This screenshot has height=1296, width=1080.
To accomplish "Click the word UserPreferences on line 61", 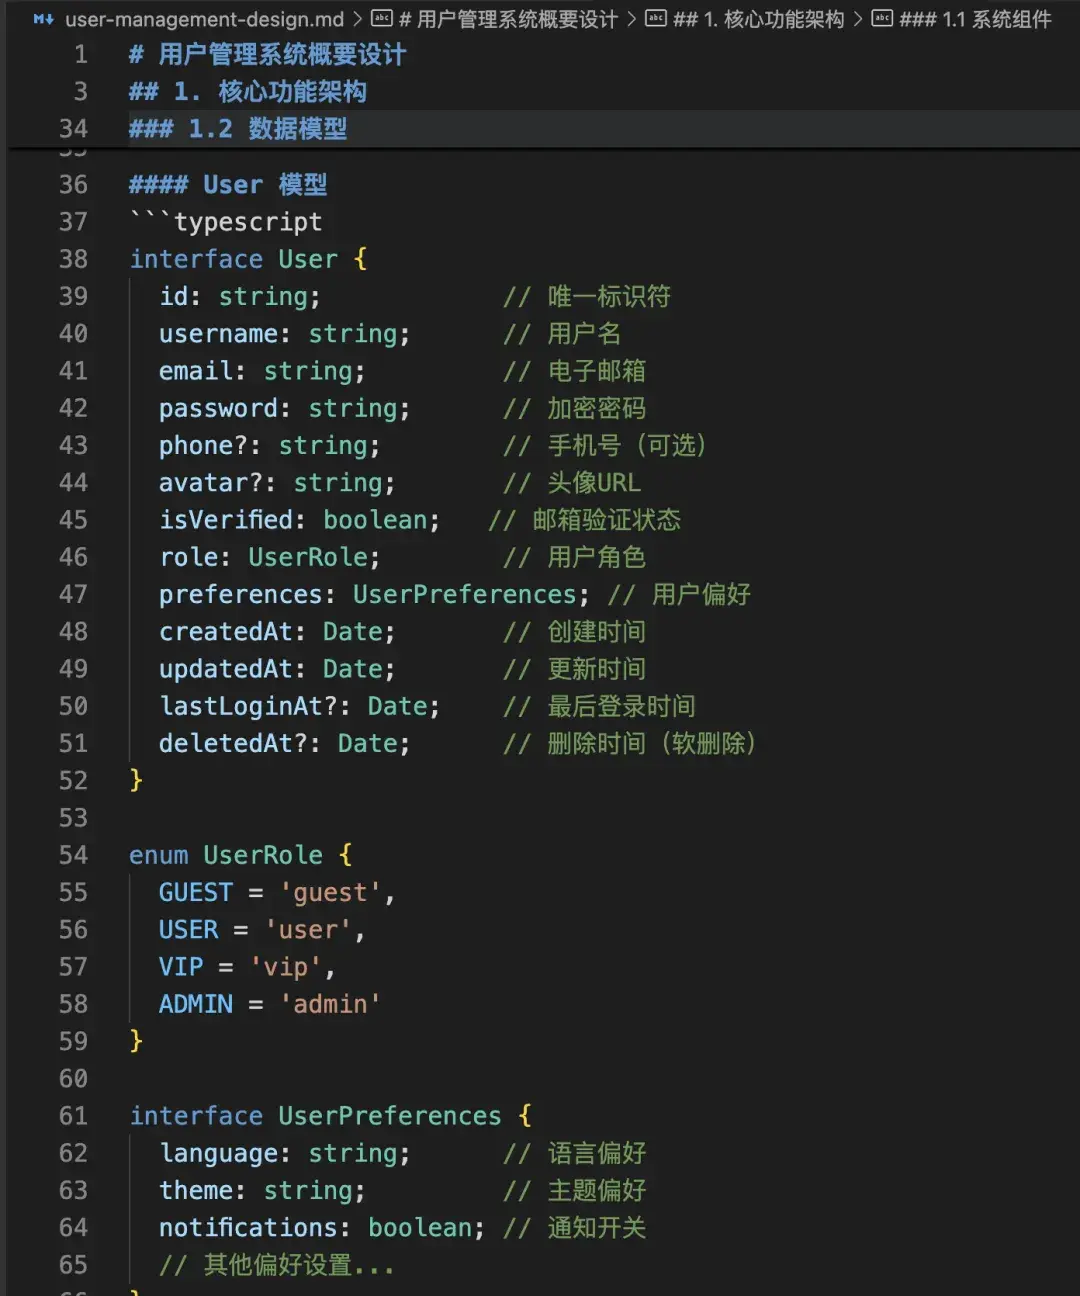I will (389, 1115).
